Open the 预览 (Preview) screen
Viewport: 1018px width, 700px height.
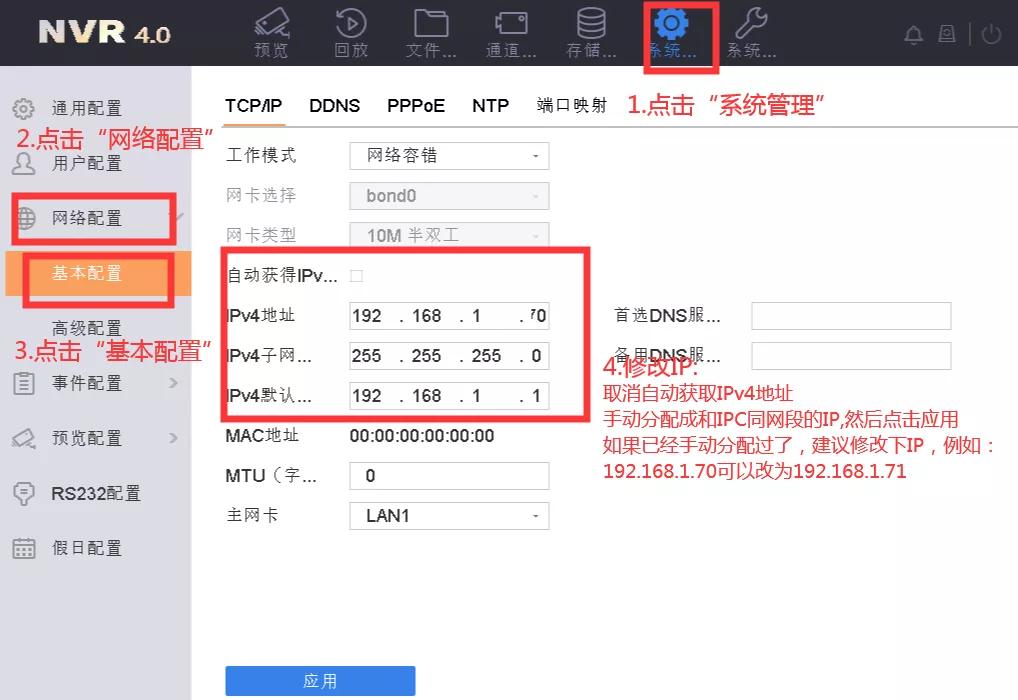pyautogui.click(x=270, y=32)
